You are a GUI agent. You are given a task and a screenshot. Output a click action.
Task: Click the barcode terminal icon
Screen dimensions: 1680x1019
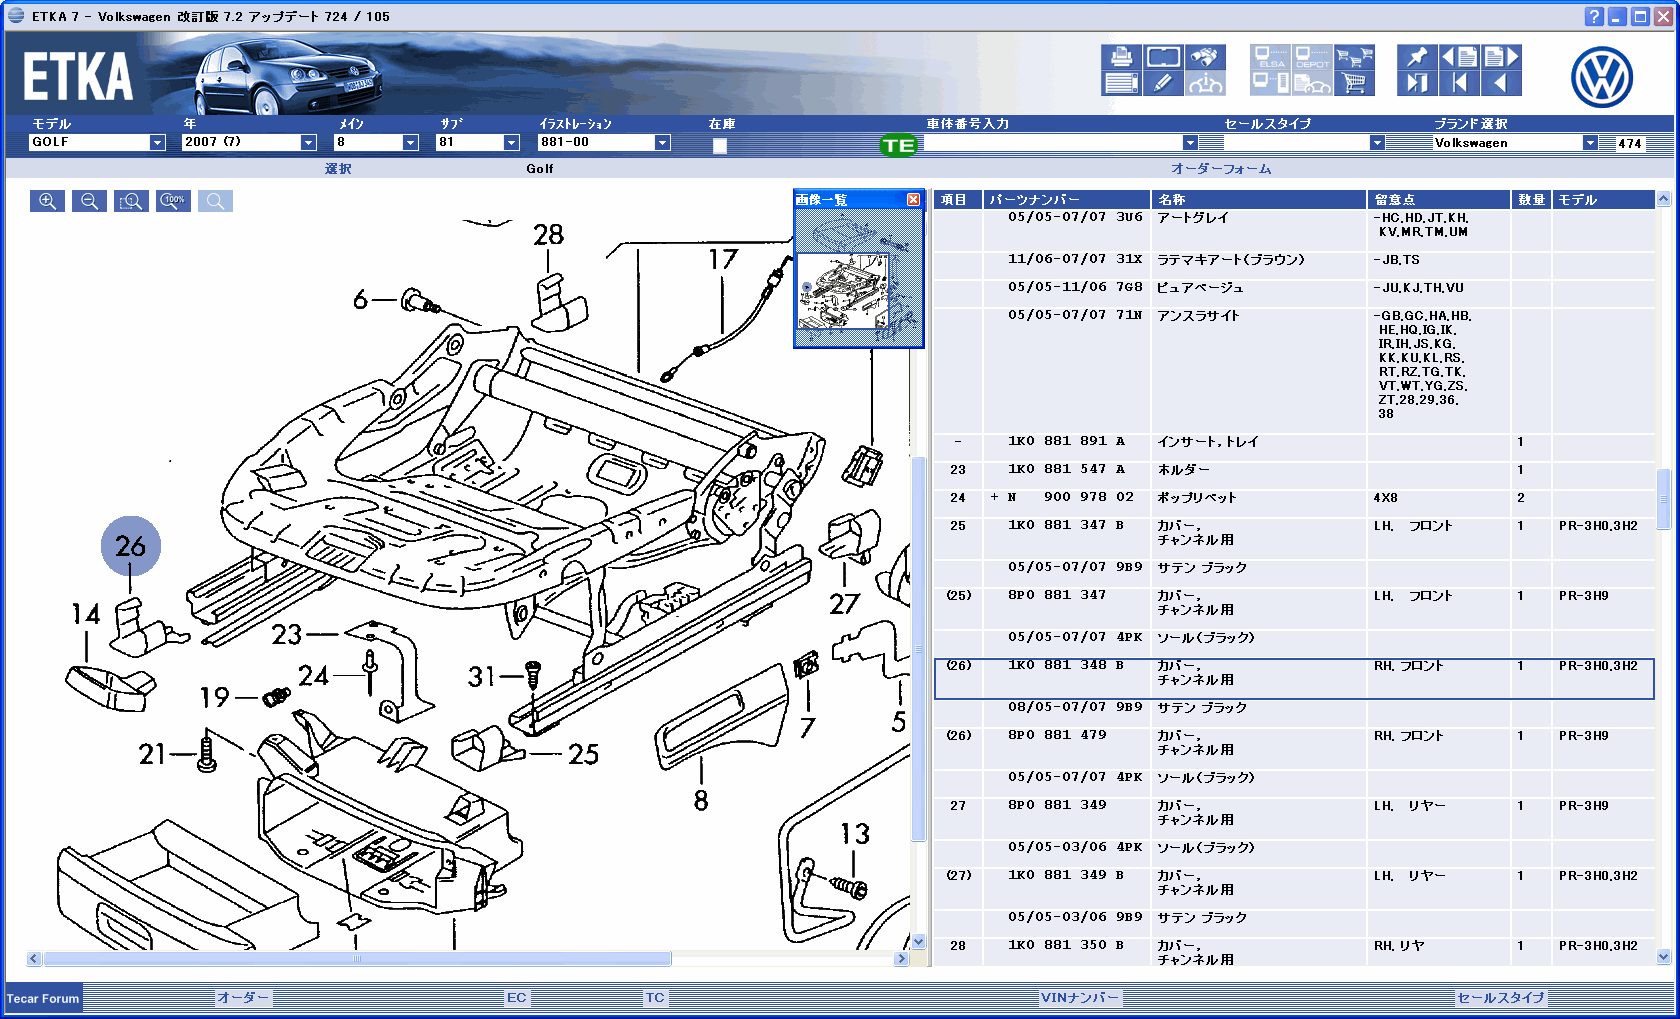[x=1270, y=83]
